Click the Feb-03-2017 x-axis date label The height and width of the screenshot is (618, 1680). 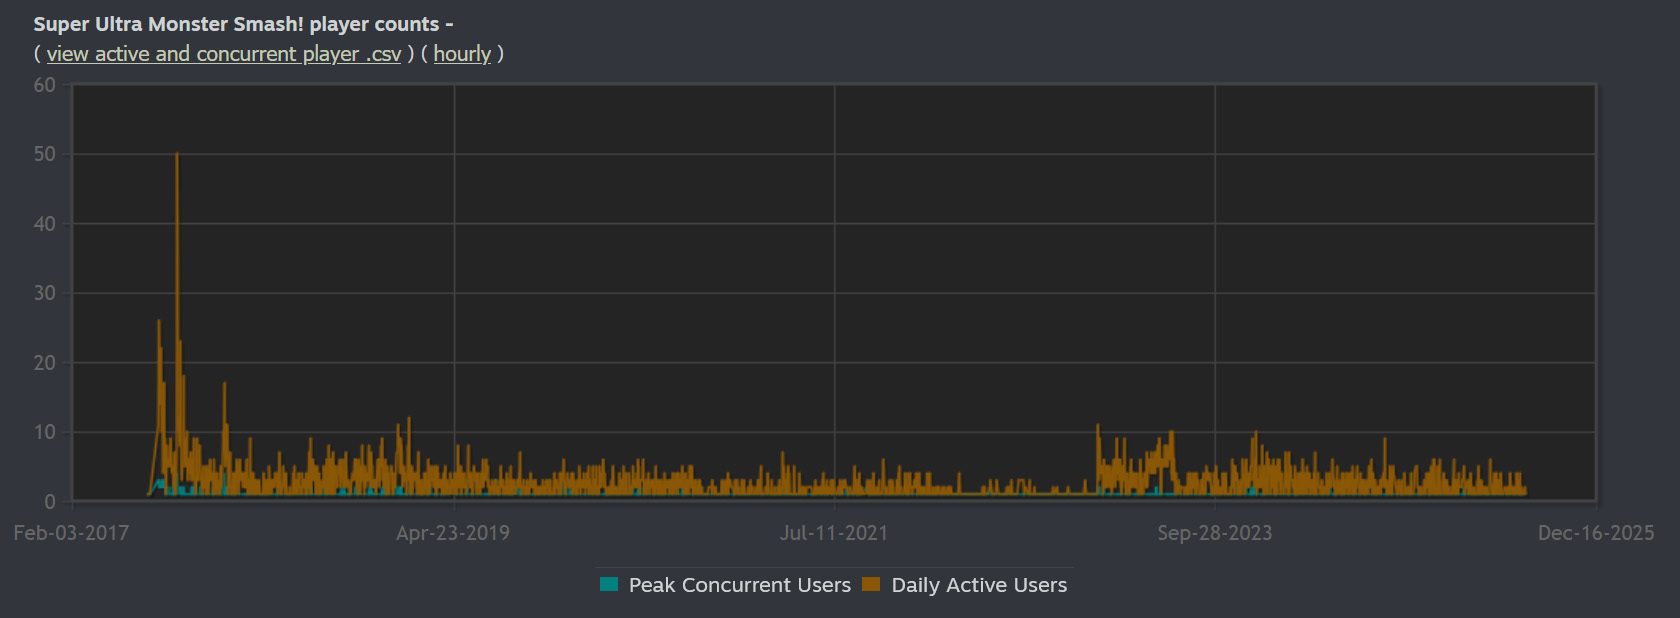tap(71, 533)
